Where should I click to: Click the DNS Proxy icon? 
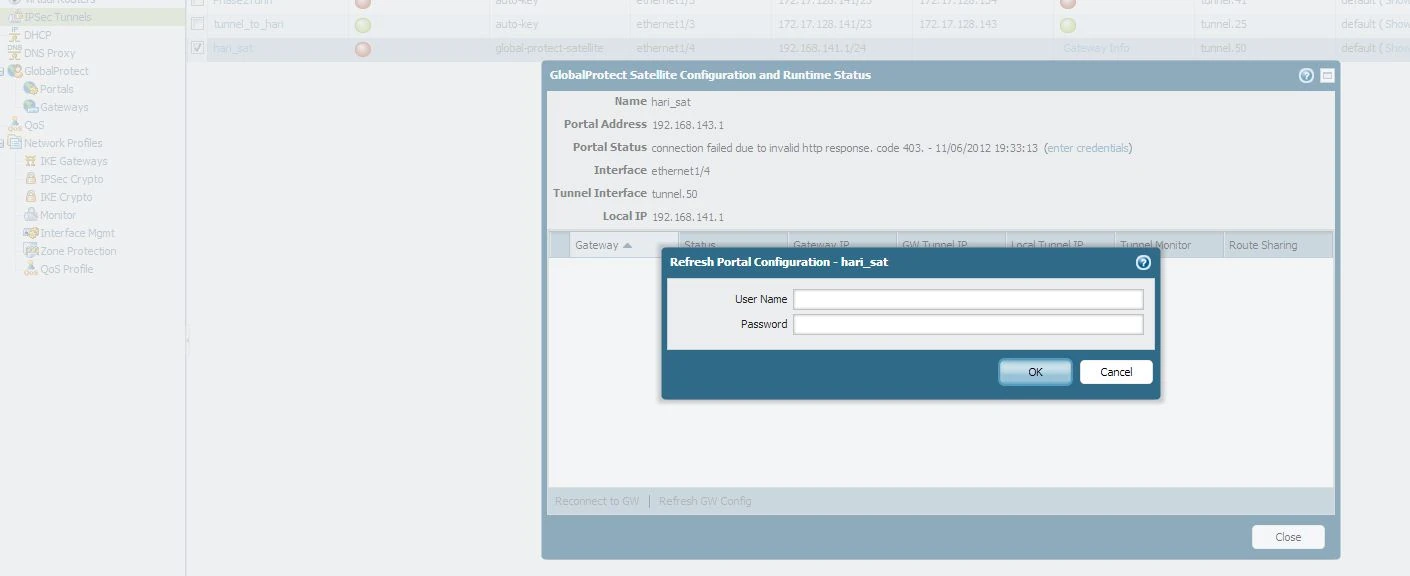[14, 53]
